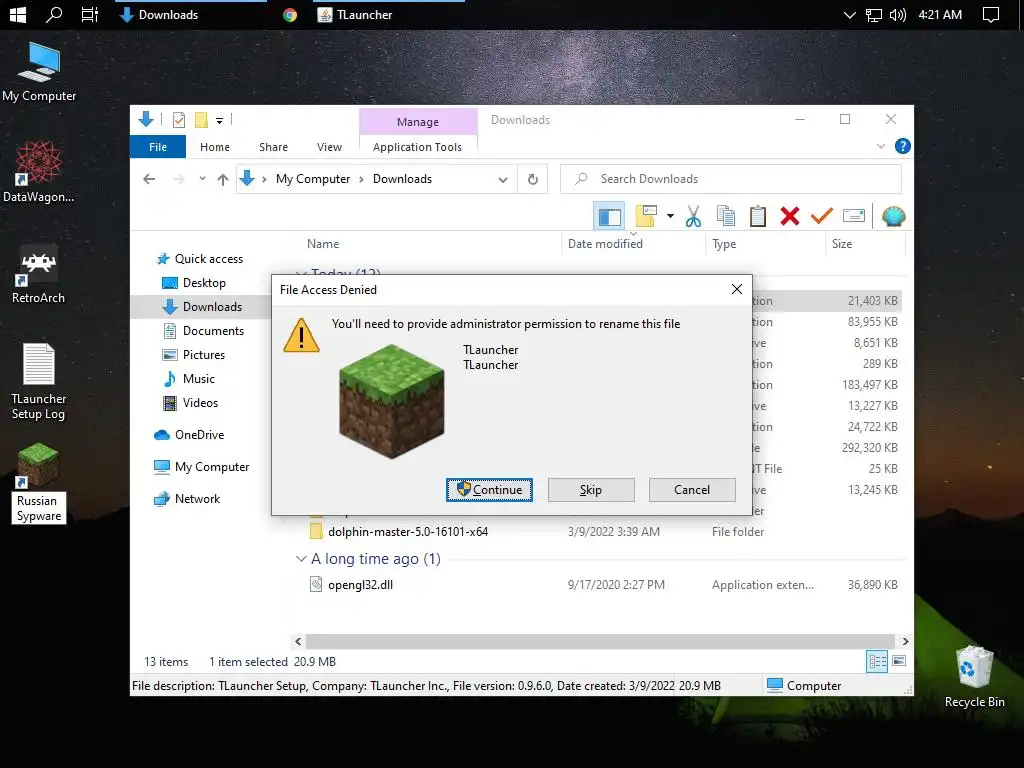The width and height of the screenshot is (1024, 768).
Task: Switch to the Home ribbon tab
Action: [x=215, y=147]
